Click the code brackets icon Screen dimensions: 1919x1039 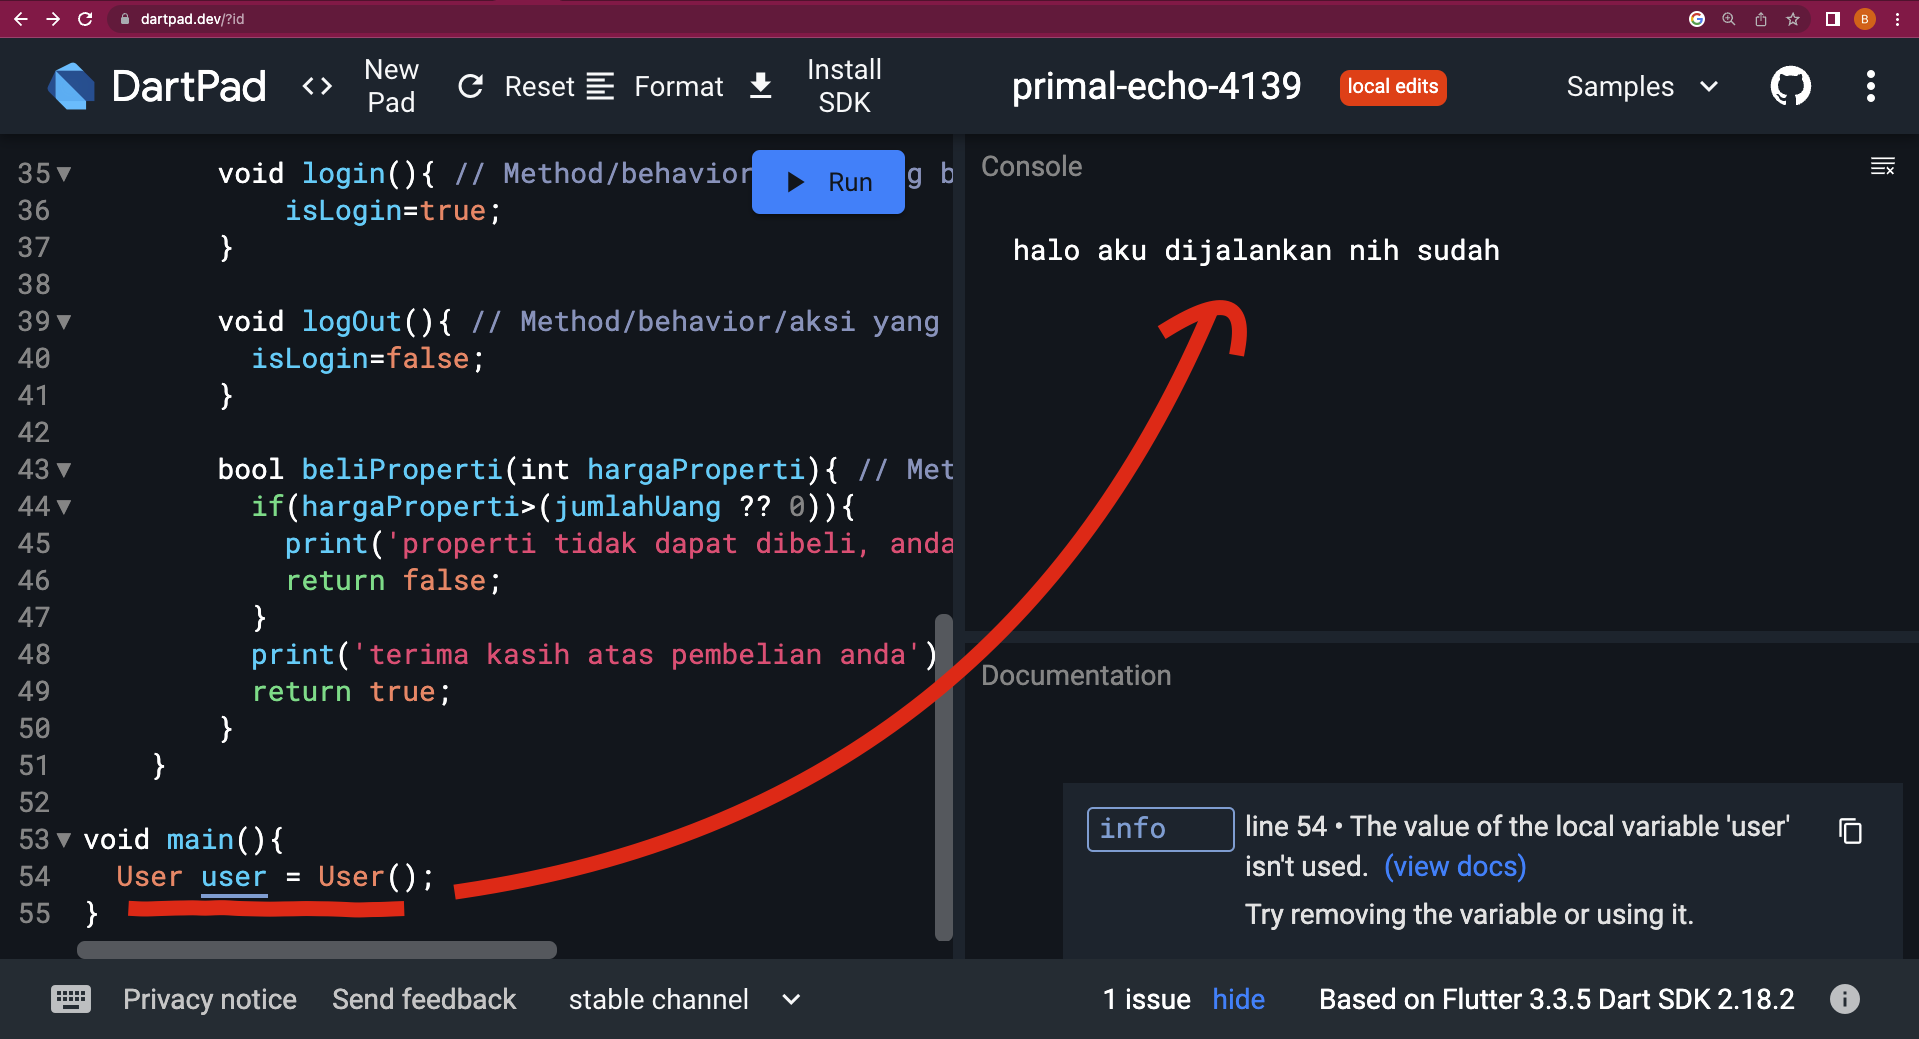pyautogui.click(x=317, y=87)
